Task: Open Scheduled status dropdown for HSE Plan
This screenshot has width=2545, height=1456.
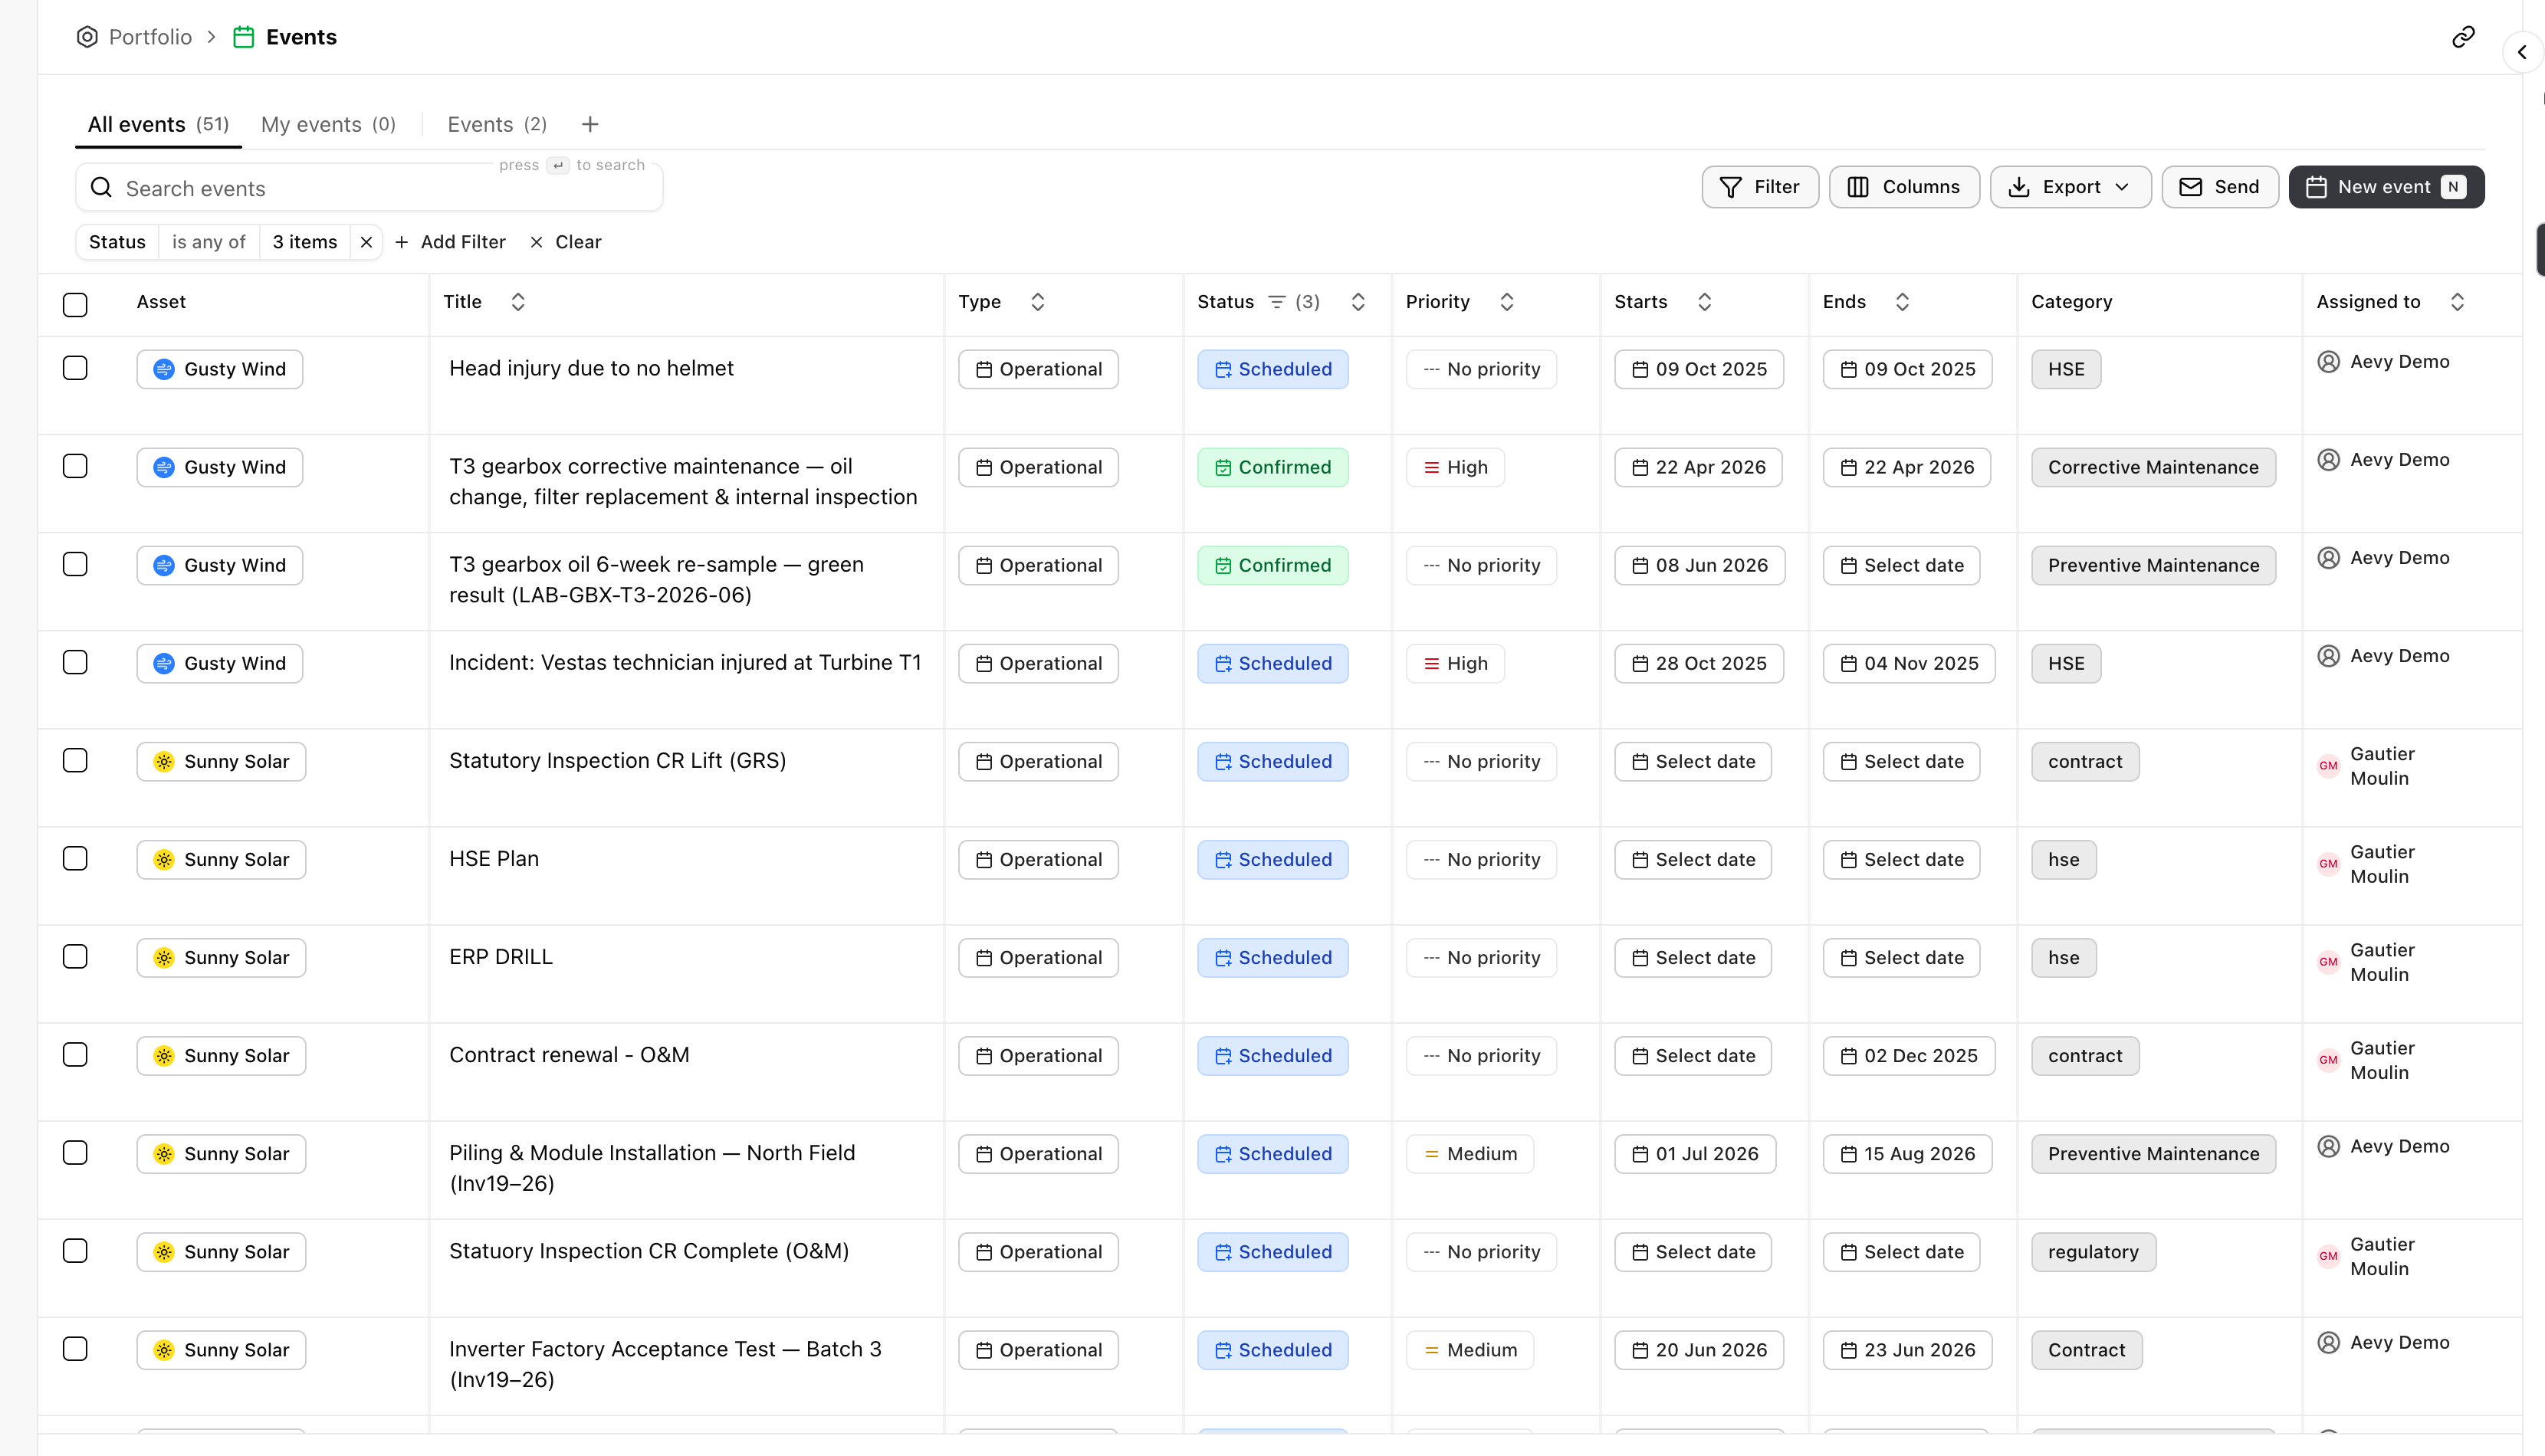Action: (x=1272, y=860)
